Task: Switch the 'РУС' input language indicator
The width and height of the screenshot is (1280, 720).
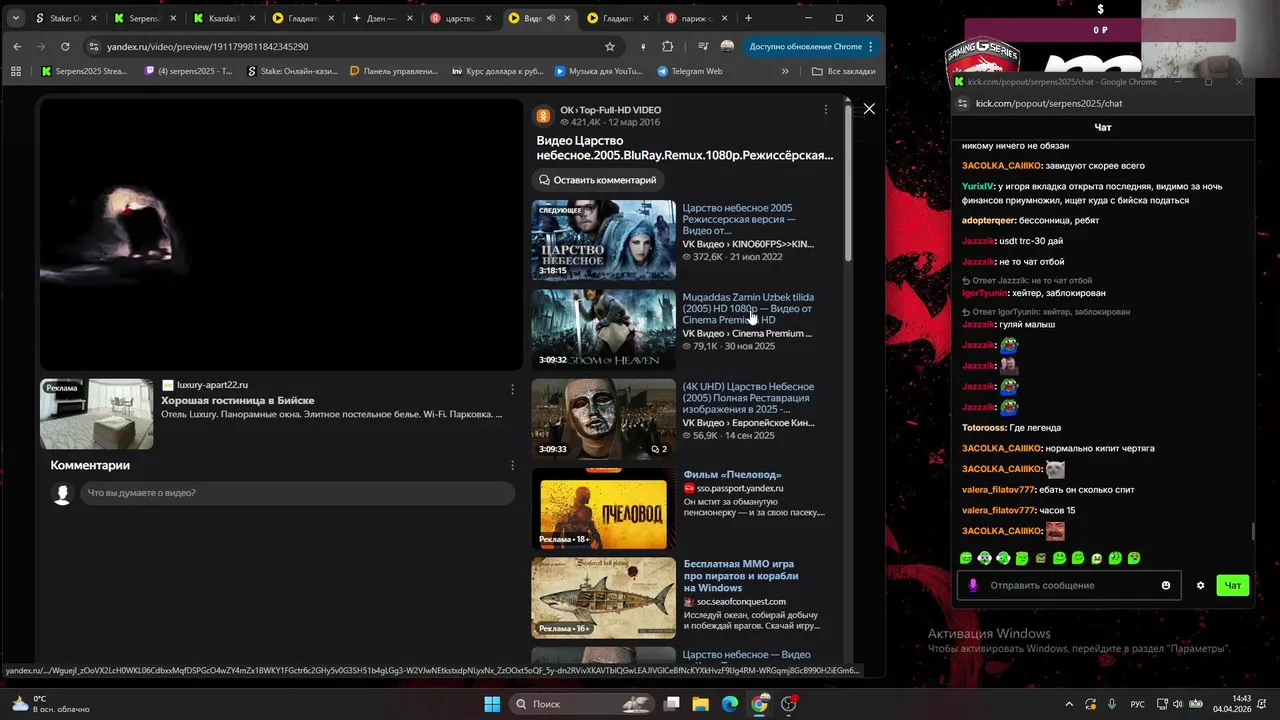Action: 1137,704
